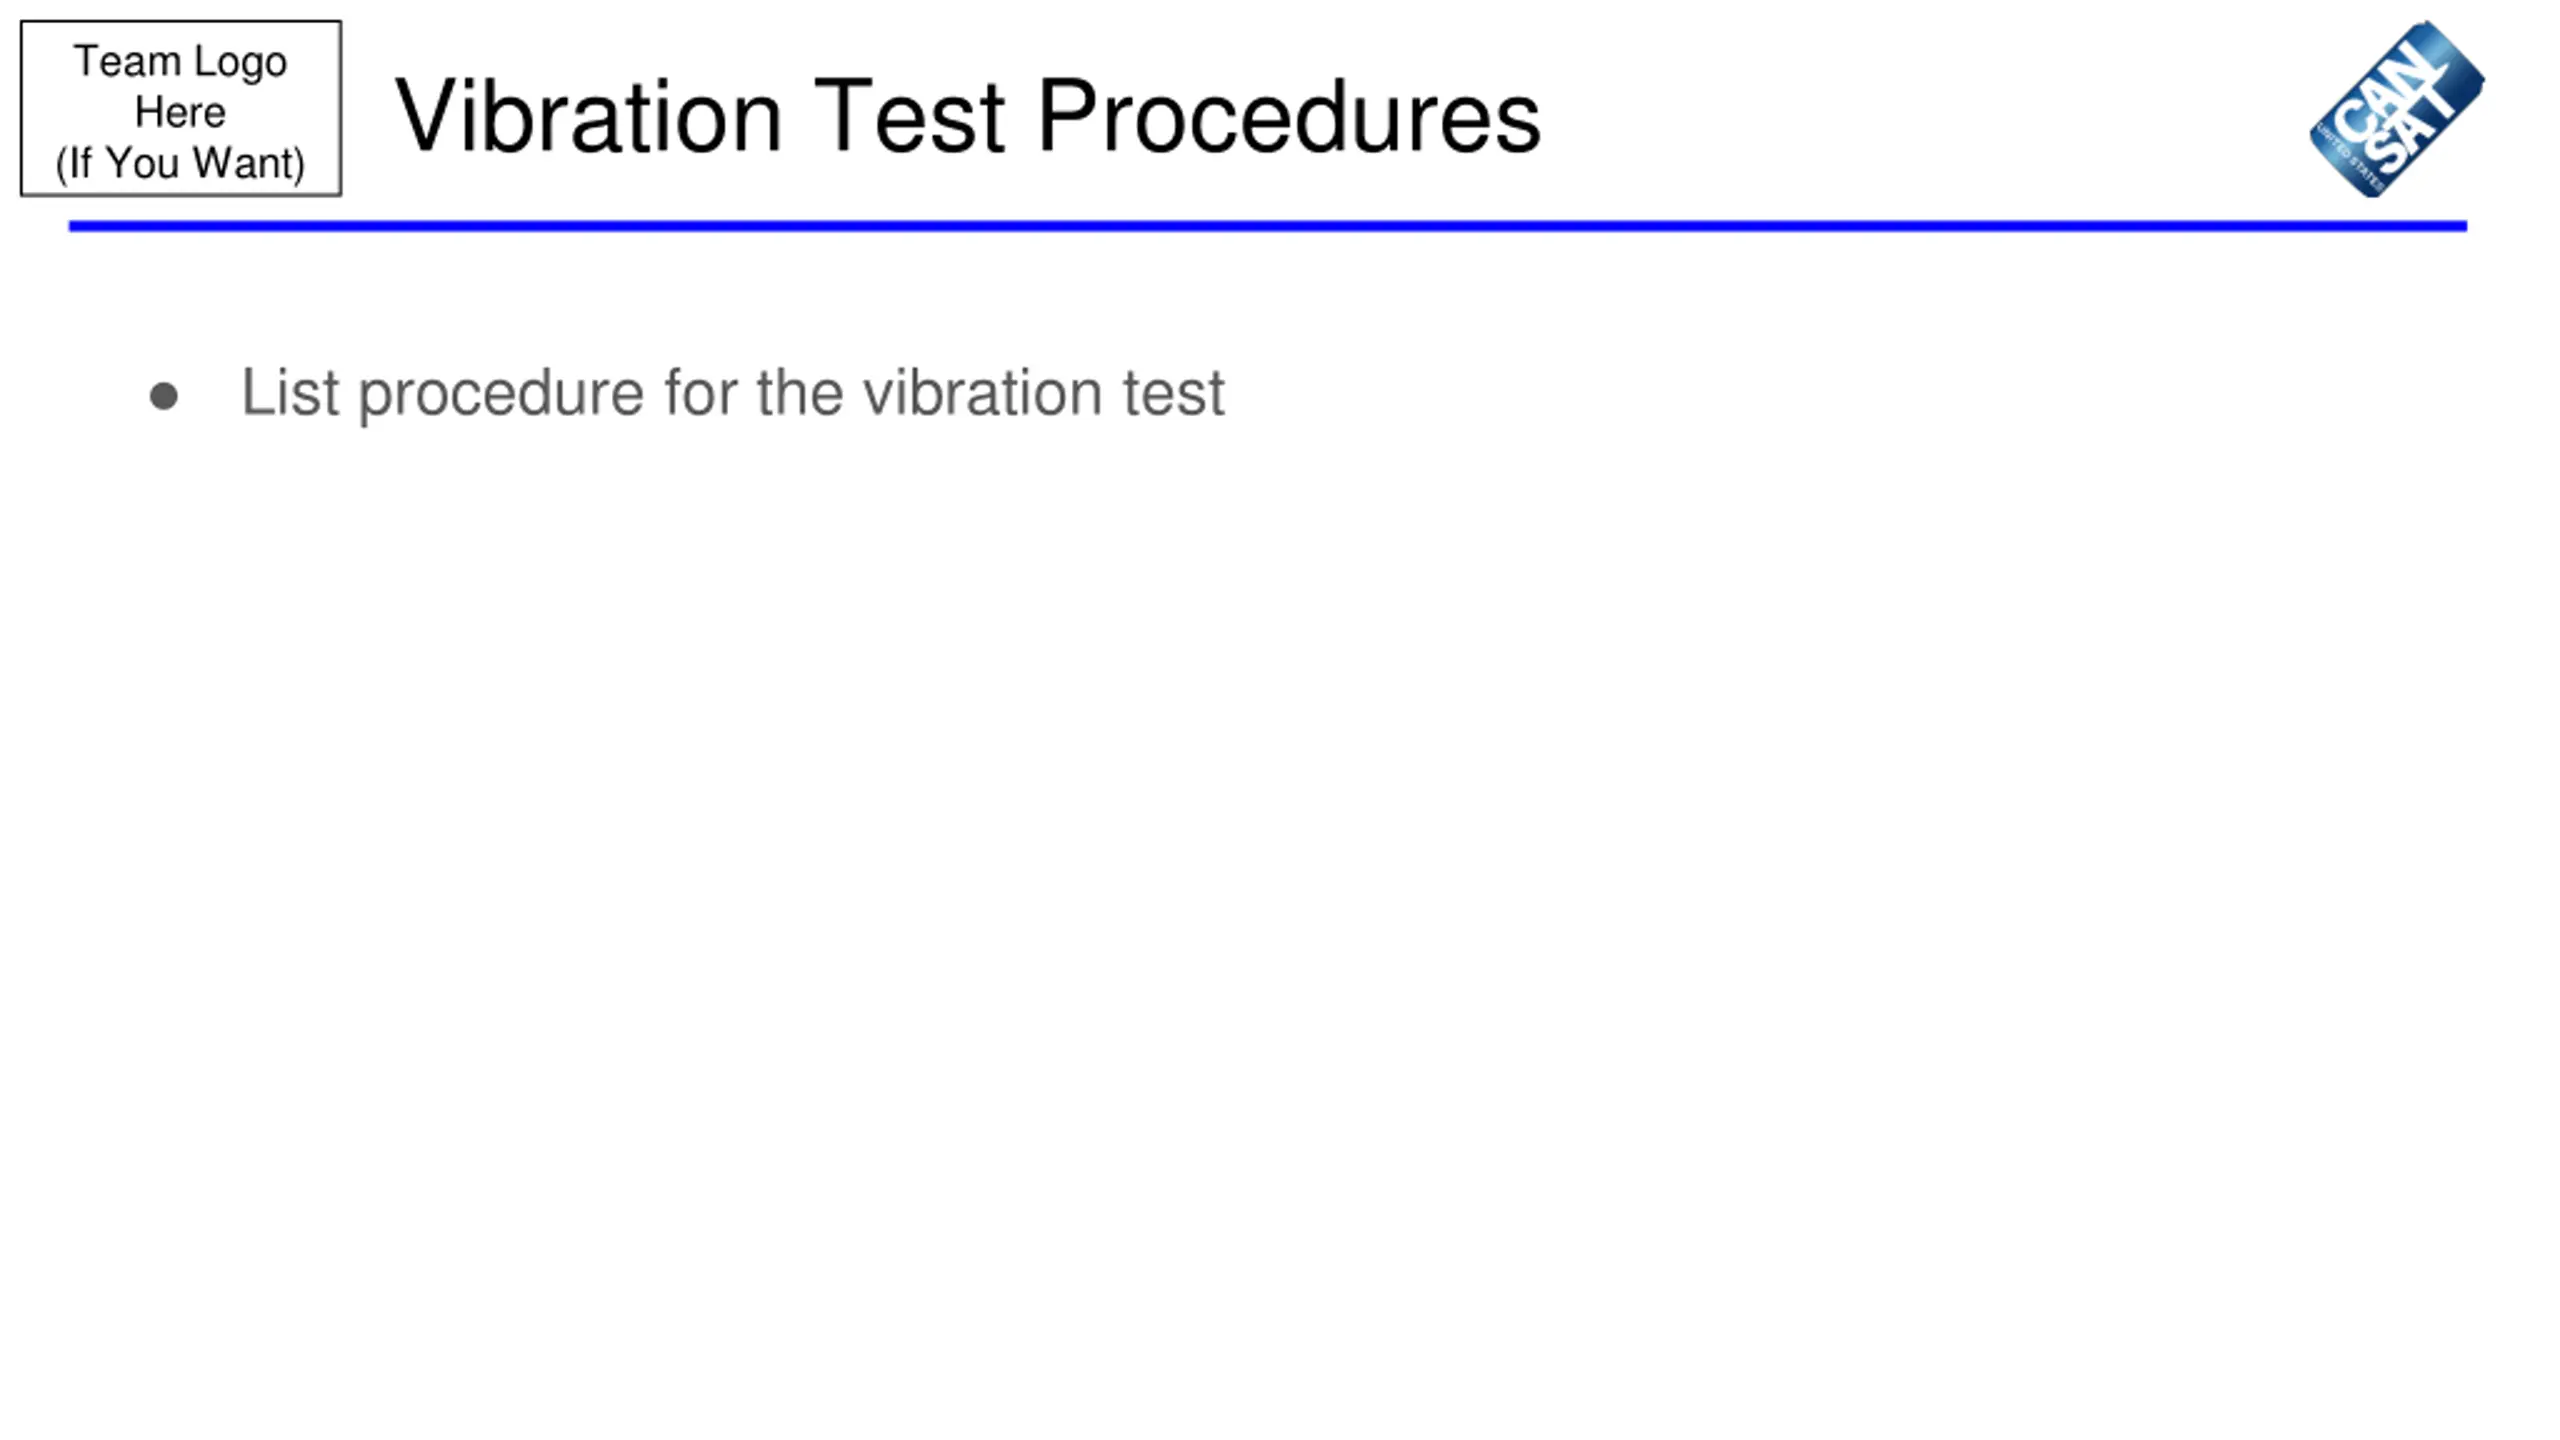This screenshot has height=1440, width=2560.
Task: Click the CanSat logo image
Action: pyautogui.click(x=2397, y=109)
